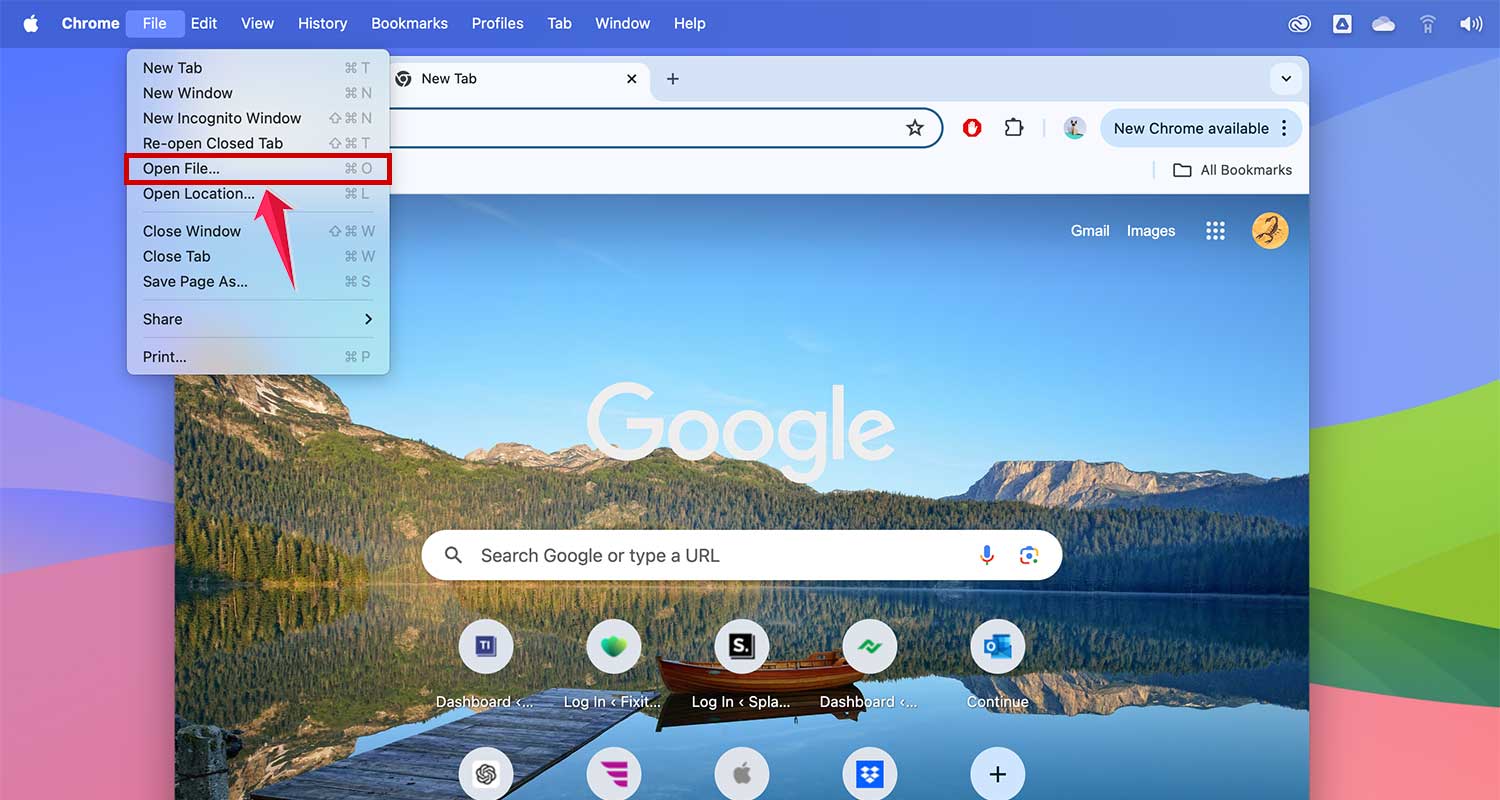
Task: Open the ChatGPT shortcut on the page
Action: (x=486, y=773)
